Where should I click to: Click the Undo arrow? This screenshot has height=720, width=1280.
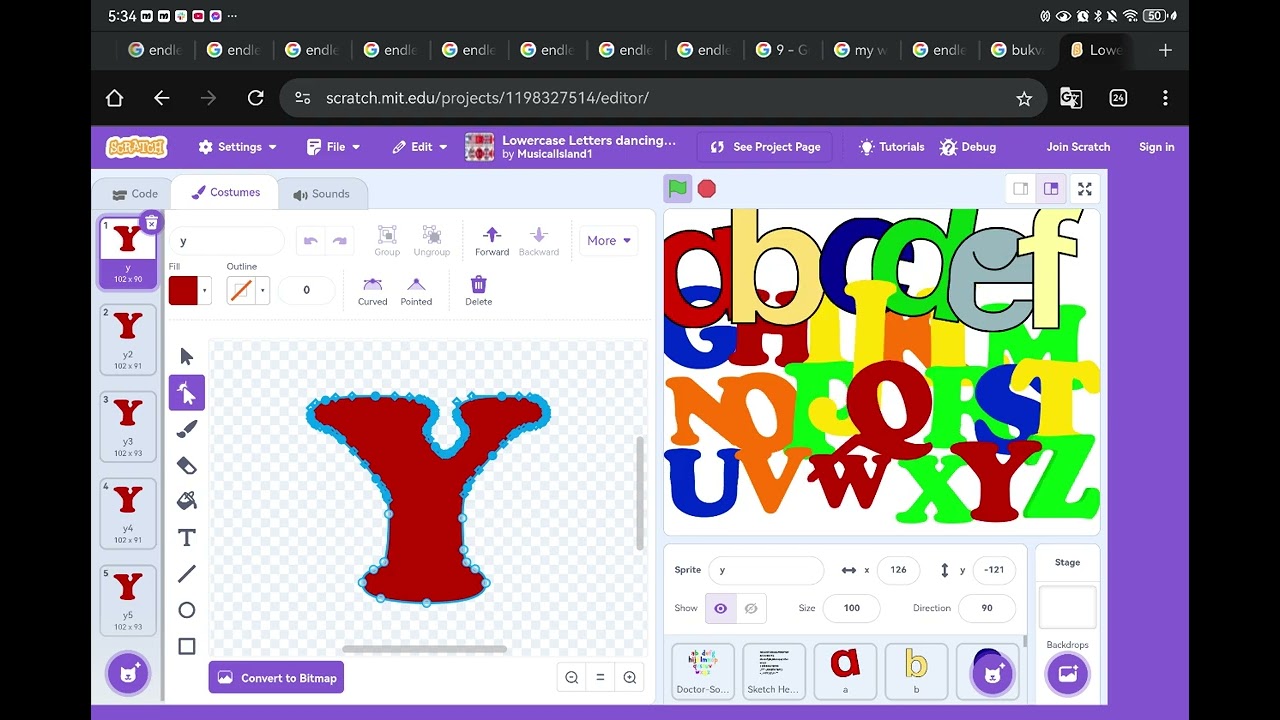311,241
